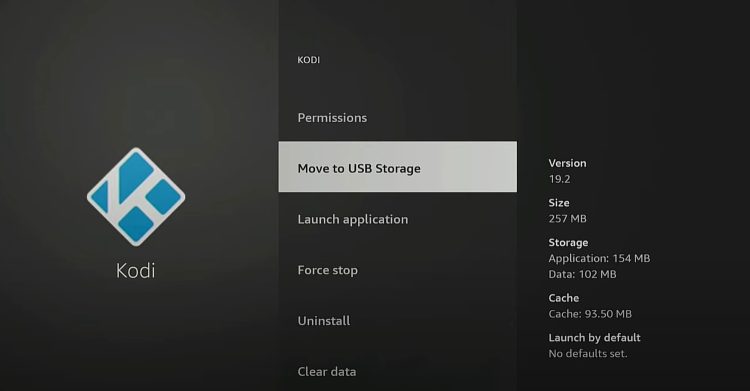
Task: Click the Version heading label
Action: tap(567, 163)
